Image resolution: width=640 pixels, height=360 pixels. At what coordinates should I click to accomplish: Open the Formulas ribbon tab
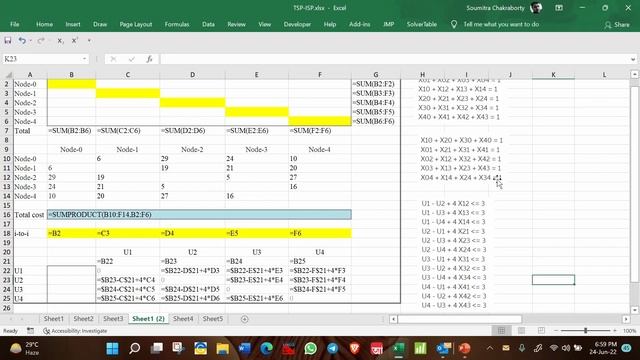(177, 24)
